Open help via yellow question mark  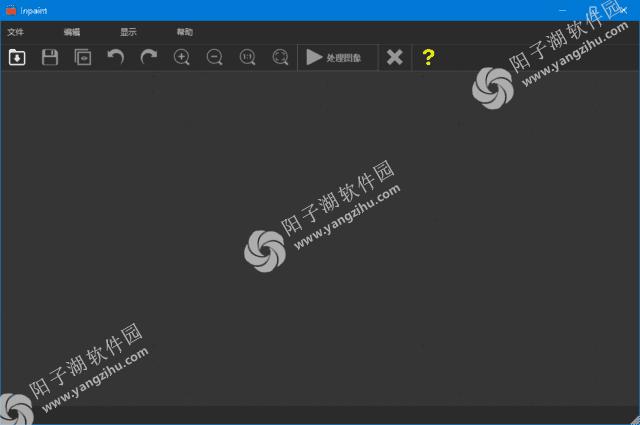(x=428, y=57)
